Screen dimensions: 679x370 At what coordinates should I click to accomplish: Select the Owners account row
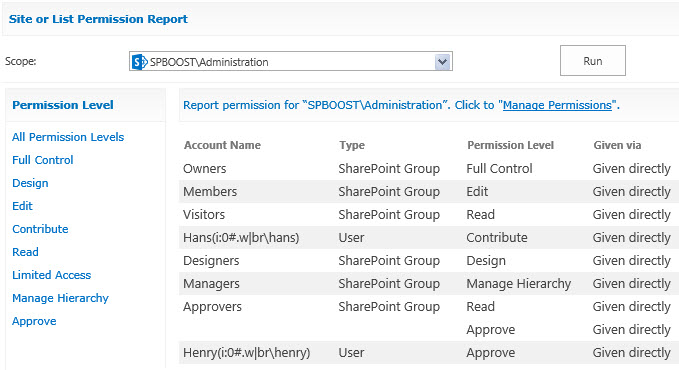click(x=429, y=169)
